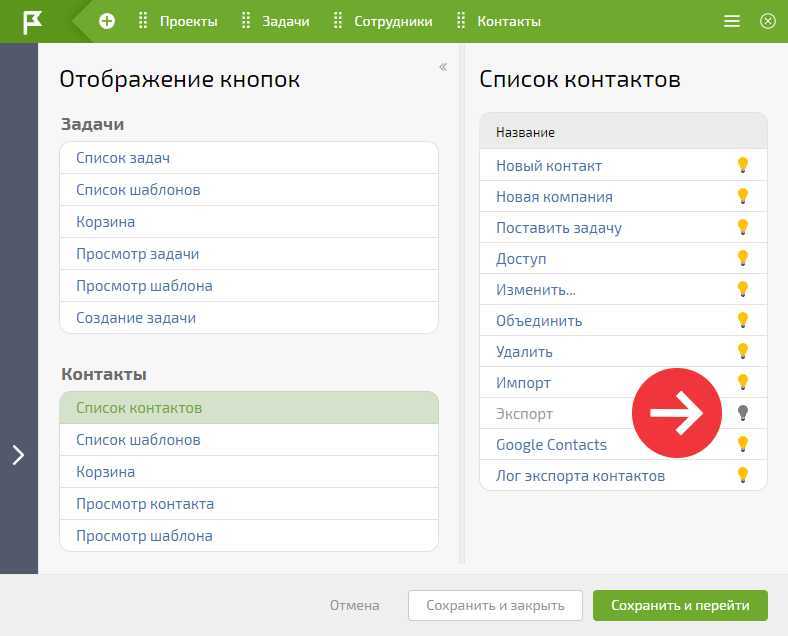Select Просмотр контакта
The height and width of the screenshot is (636, 788).
pos(249,503)
